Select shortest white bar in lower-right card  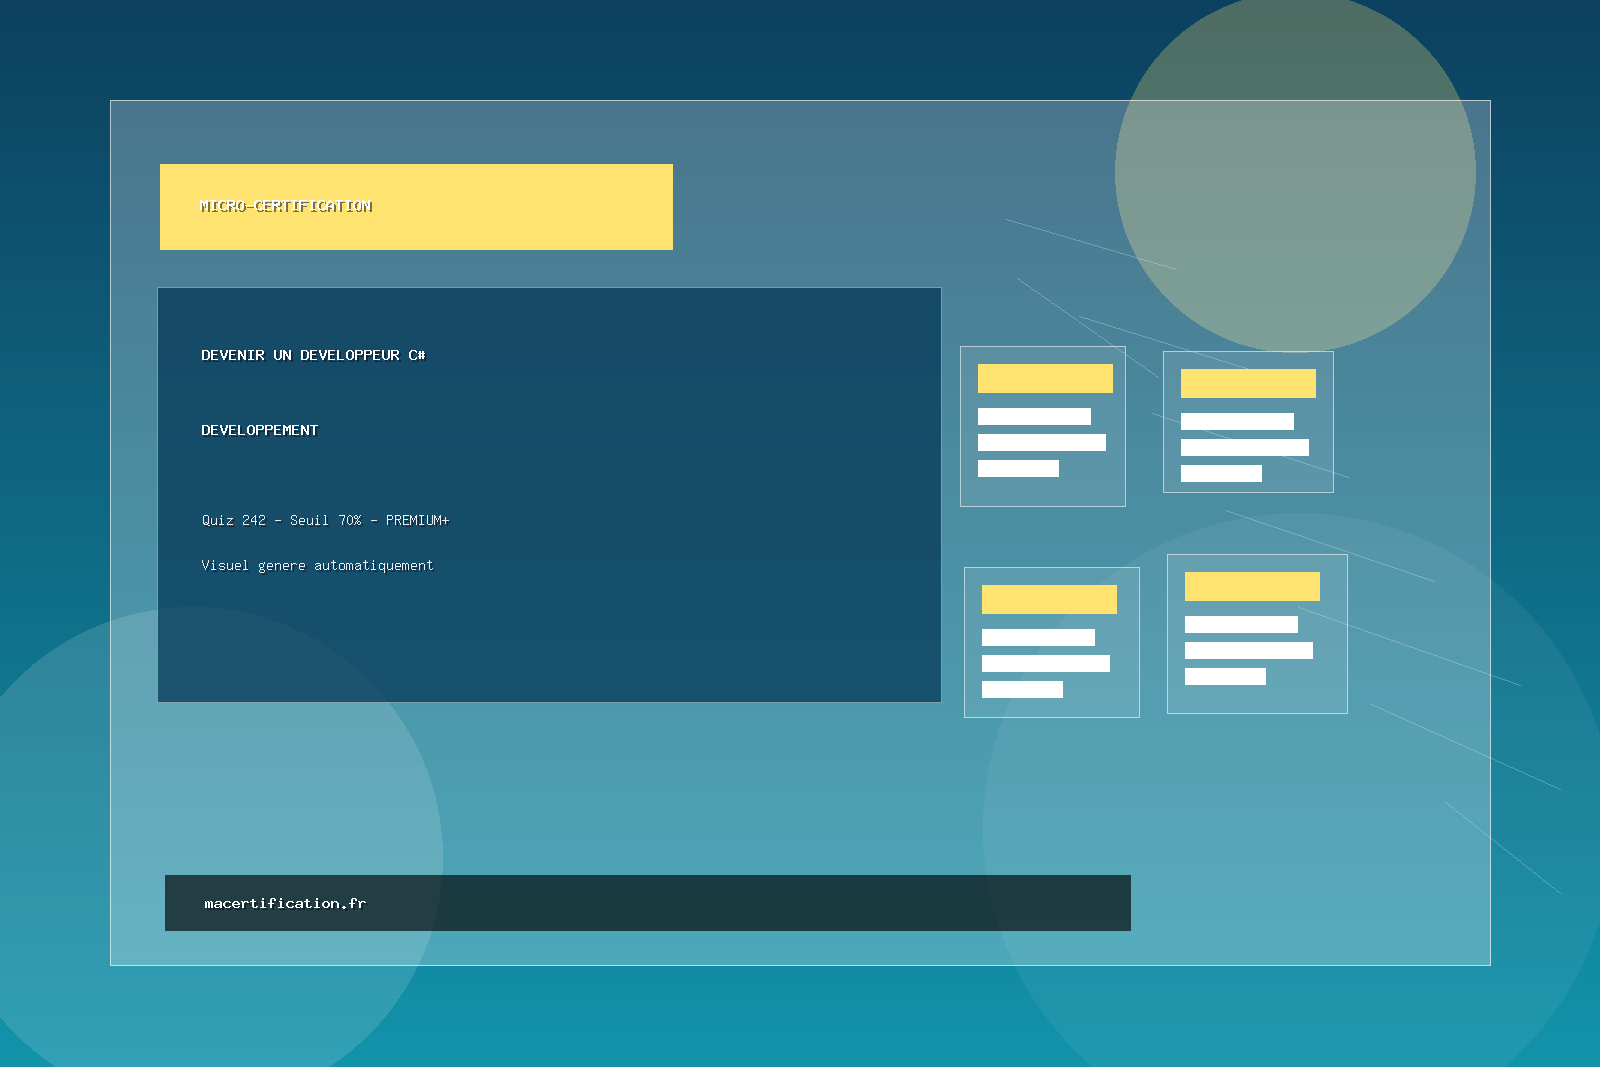pyautogui.click(x=1225, y=676)
